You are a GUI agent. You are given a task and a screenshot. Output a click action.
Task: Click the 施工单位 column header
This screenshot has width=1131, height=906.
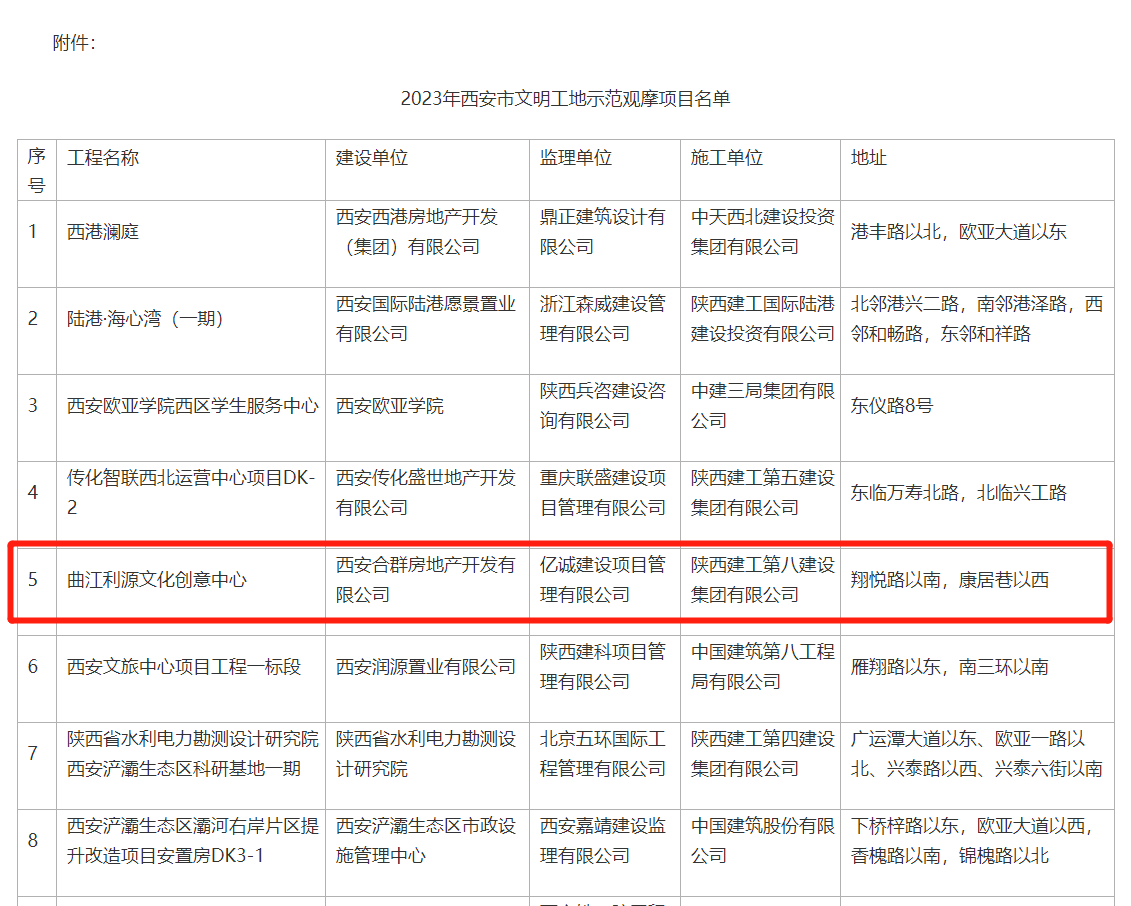point(727,158)
